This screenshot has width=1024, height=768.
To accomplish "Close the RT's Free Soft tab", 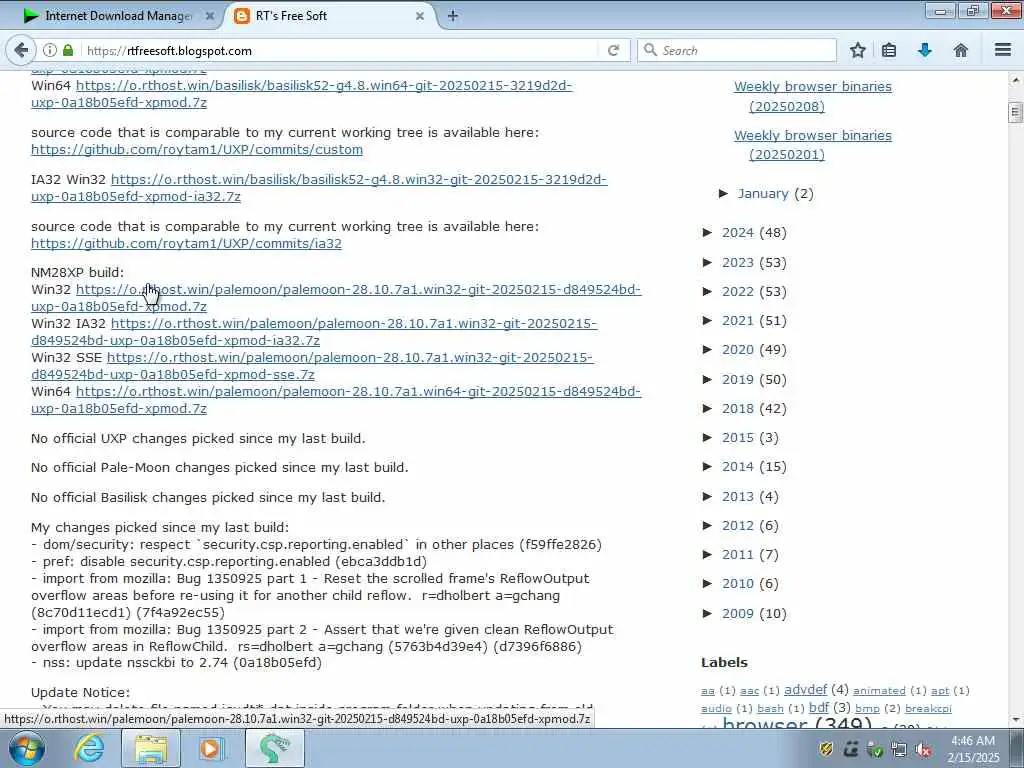I will (420, 16).
